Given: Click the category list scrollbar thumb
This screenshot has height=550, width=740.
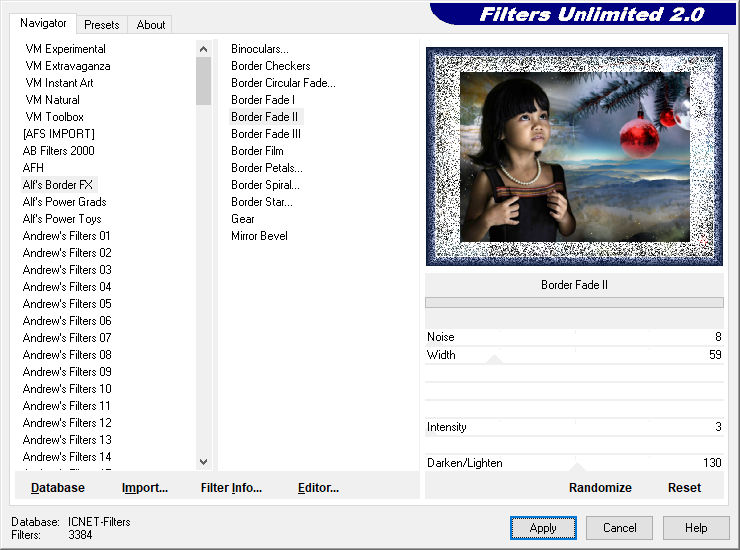Looking at the screenshot, I should coord(203,81).
